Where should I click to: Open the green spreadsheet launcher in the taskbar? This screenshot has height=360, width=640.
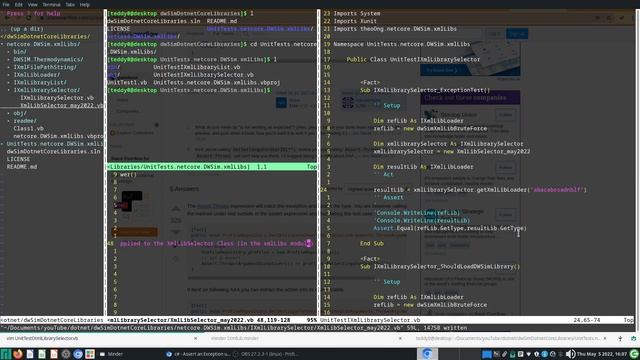click(x=42, y=354)
